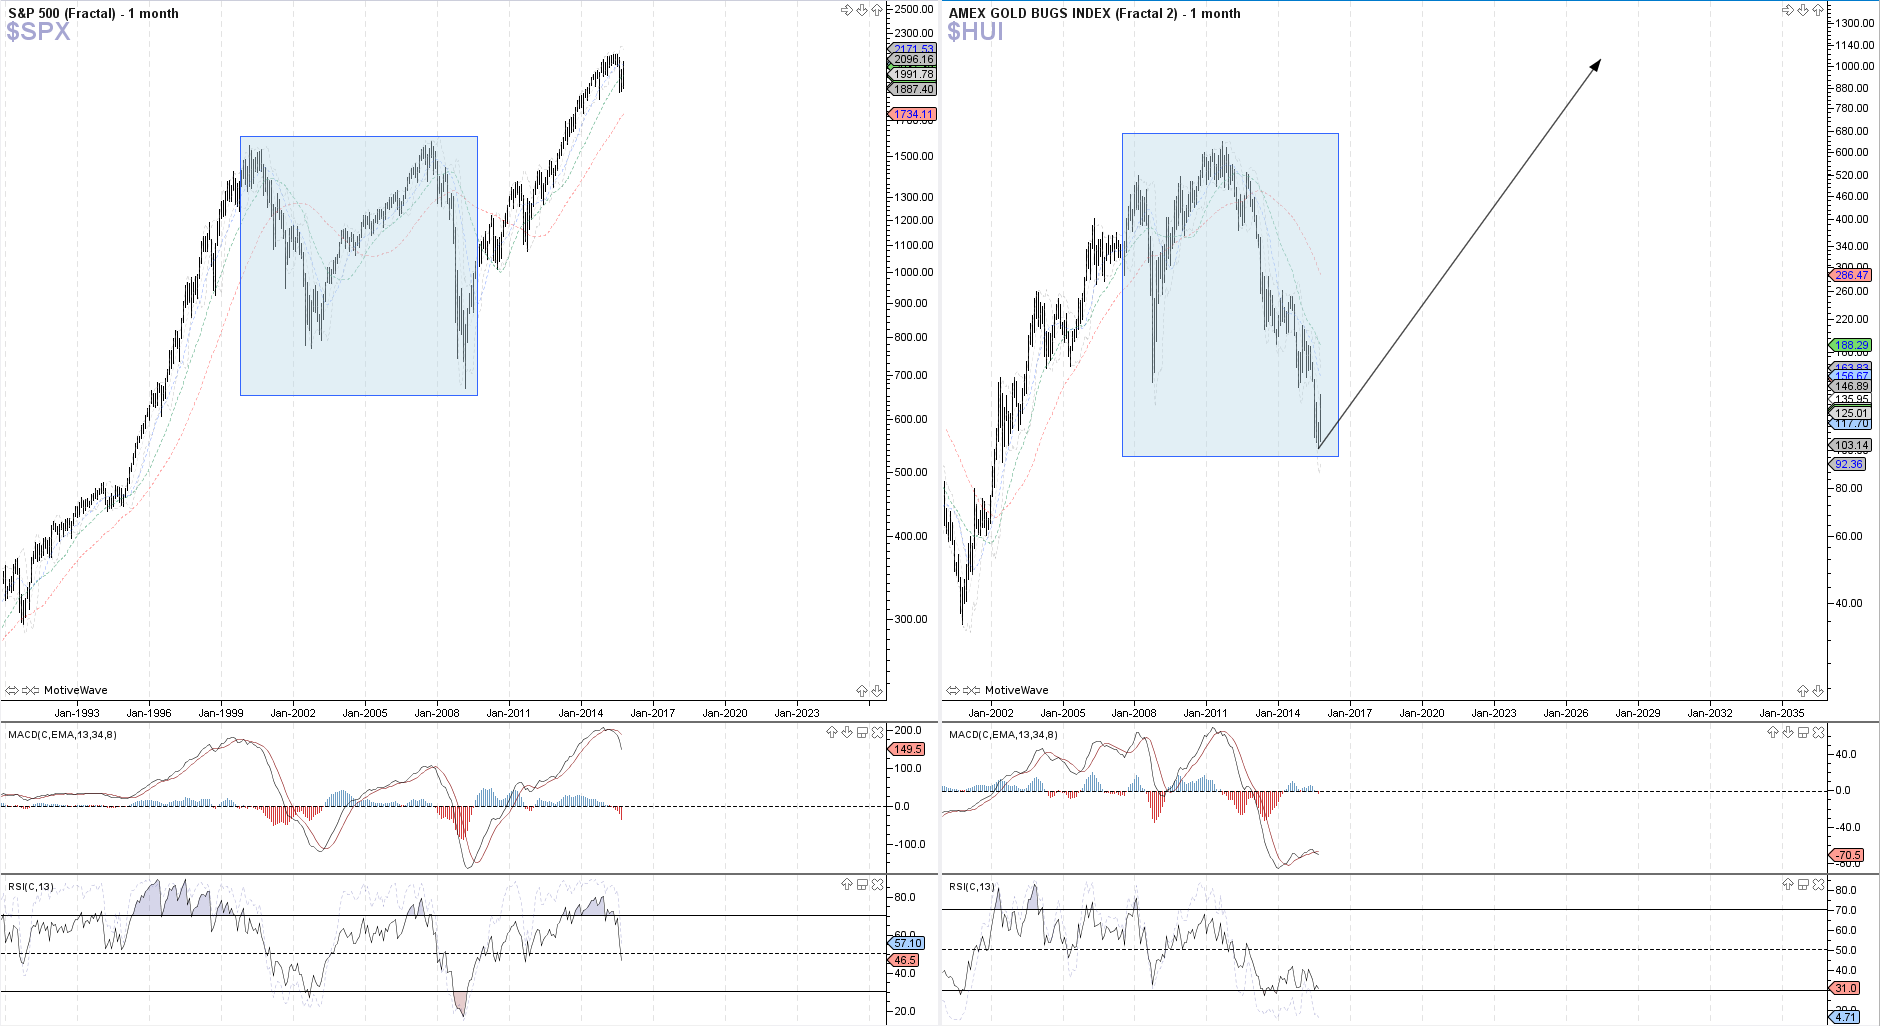Click the expand time-scale double arrow on the $SPX chart
This screenshot has width=1880, height=1026.
[12, 690]
